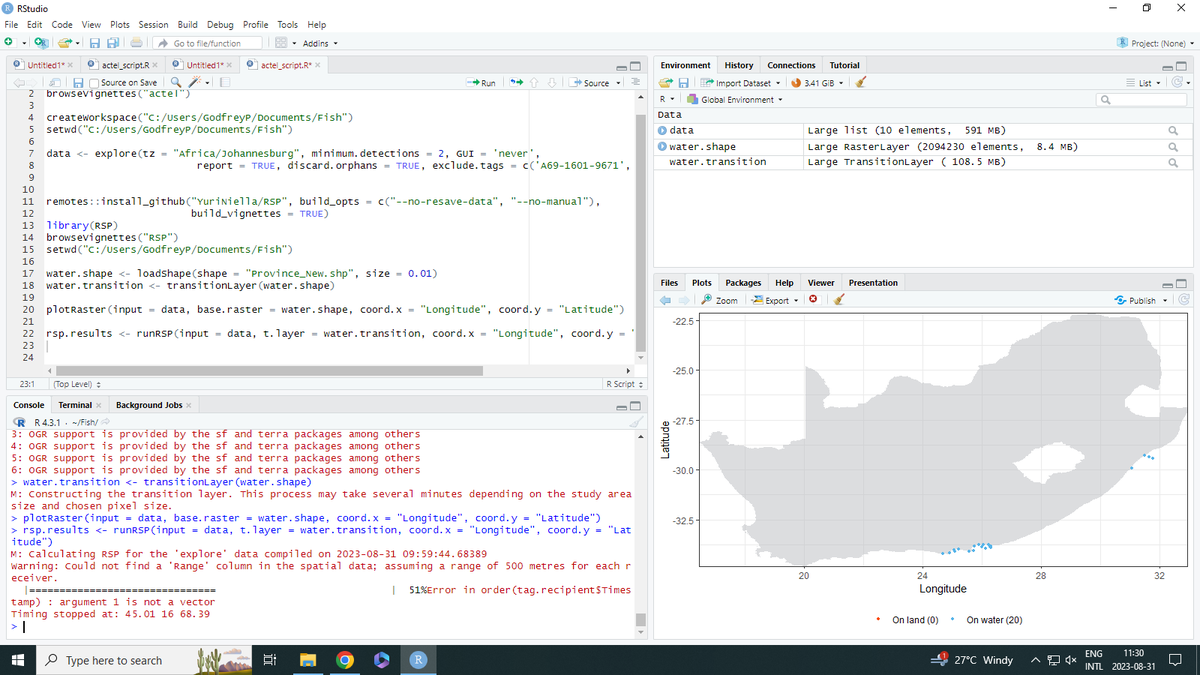Open the Source button dropdown arrow
This screenshot has height=675, width=1200.
(x=618, y=83)
